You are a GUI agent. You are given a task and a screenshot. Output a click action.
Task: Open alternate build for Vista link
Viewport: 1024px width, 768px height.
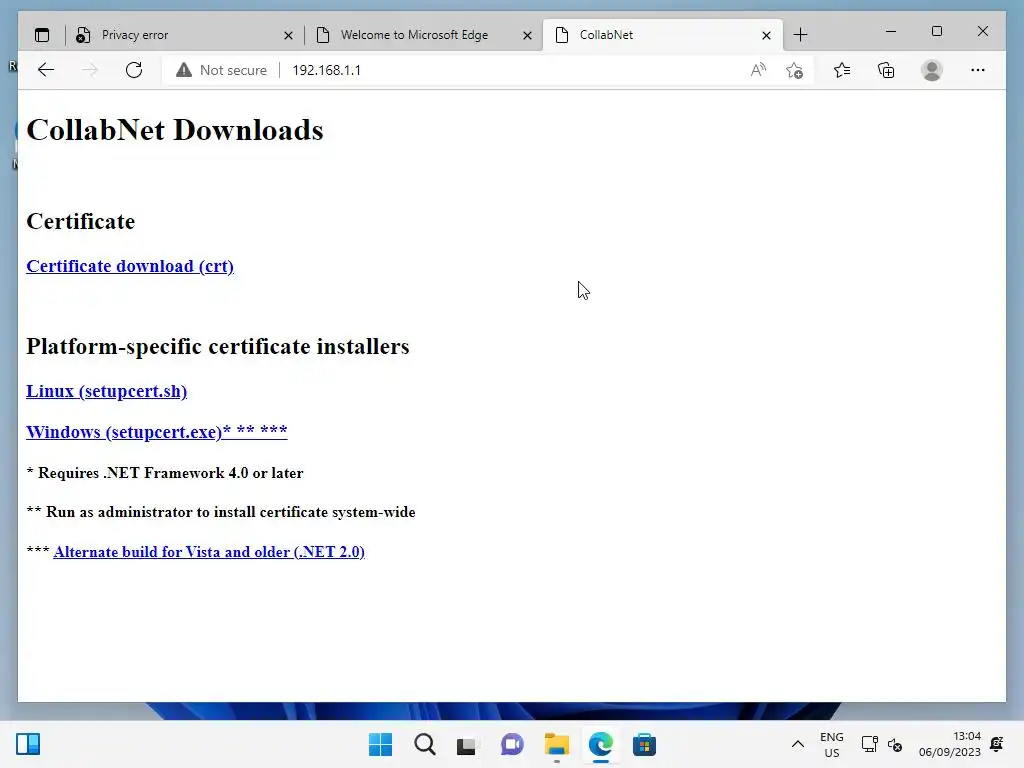[209, 552]
